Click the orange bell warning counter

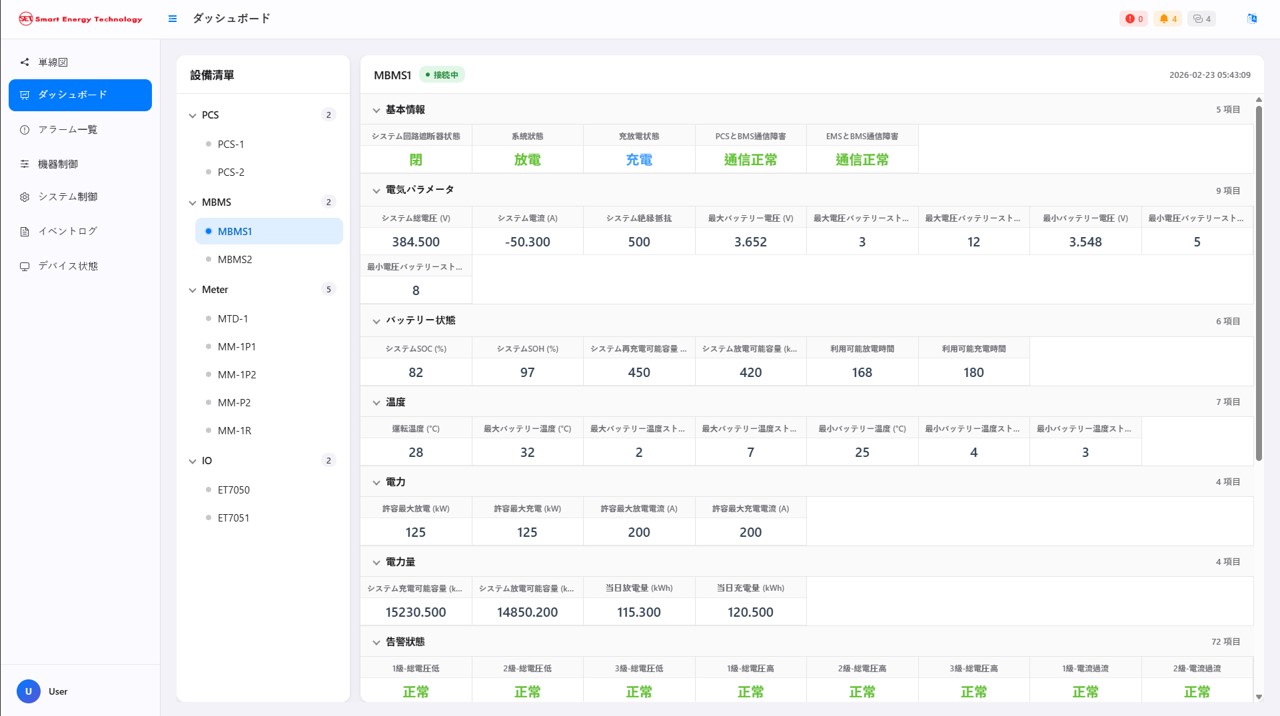(1167, 19)
